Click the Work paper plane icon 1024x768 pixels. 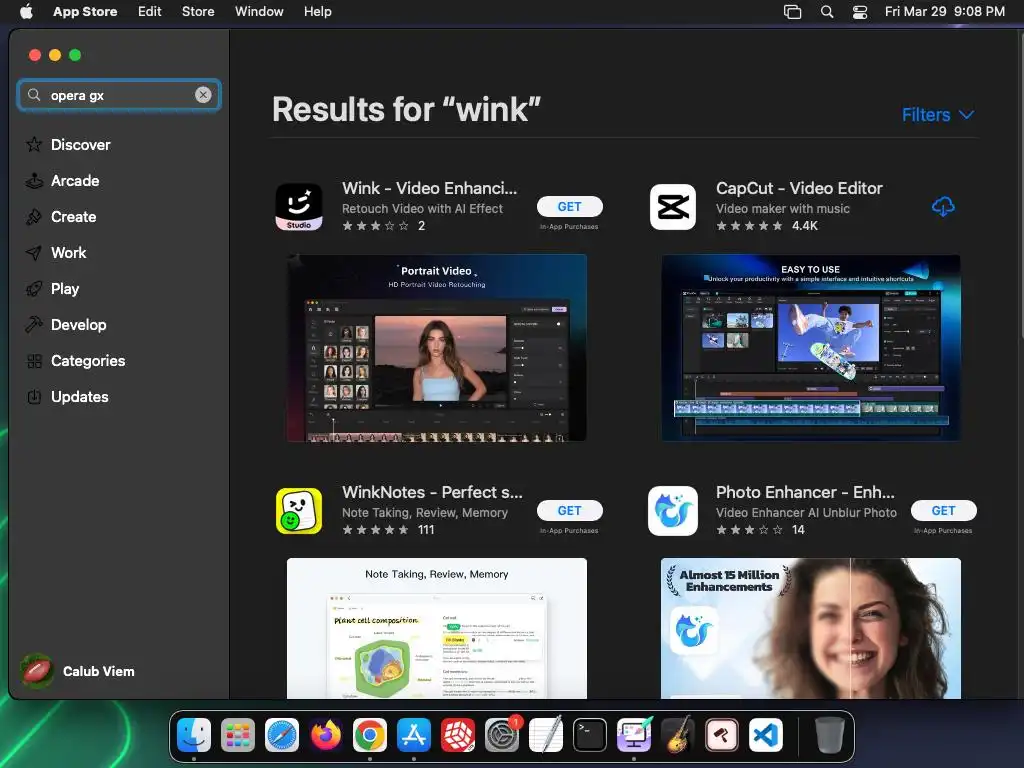tap(34, 252)
